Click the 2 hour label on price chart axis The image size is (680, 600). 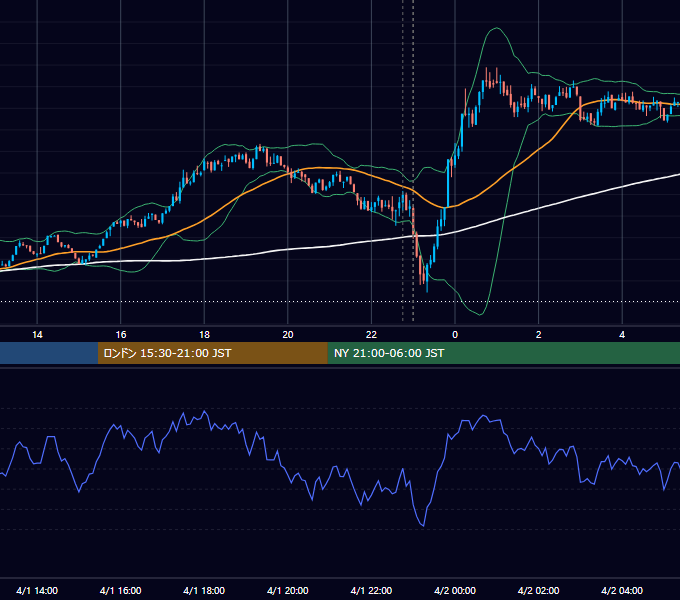(x=539, y=335)
